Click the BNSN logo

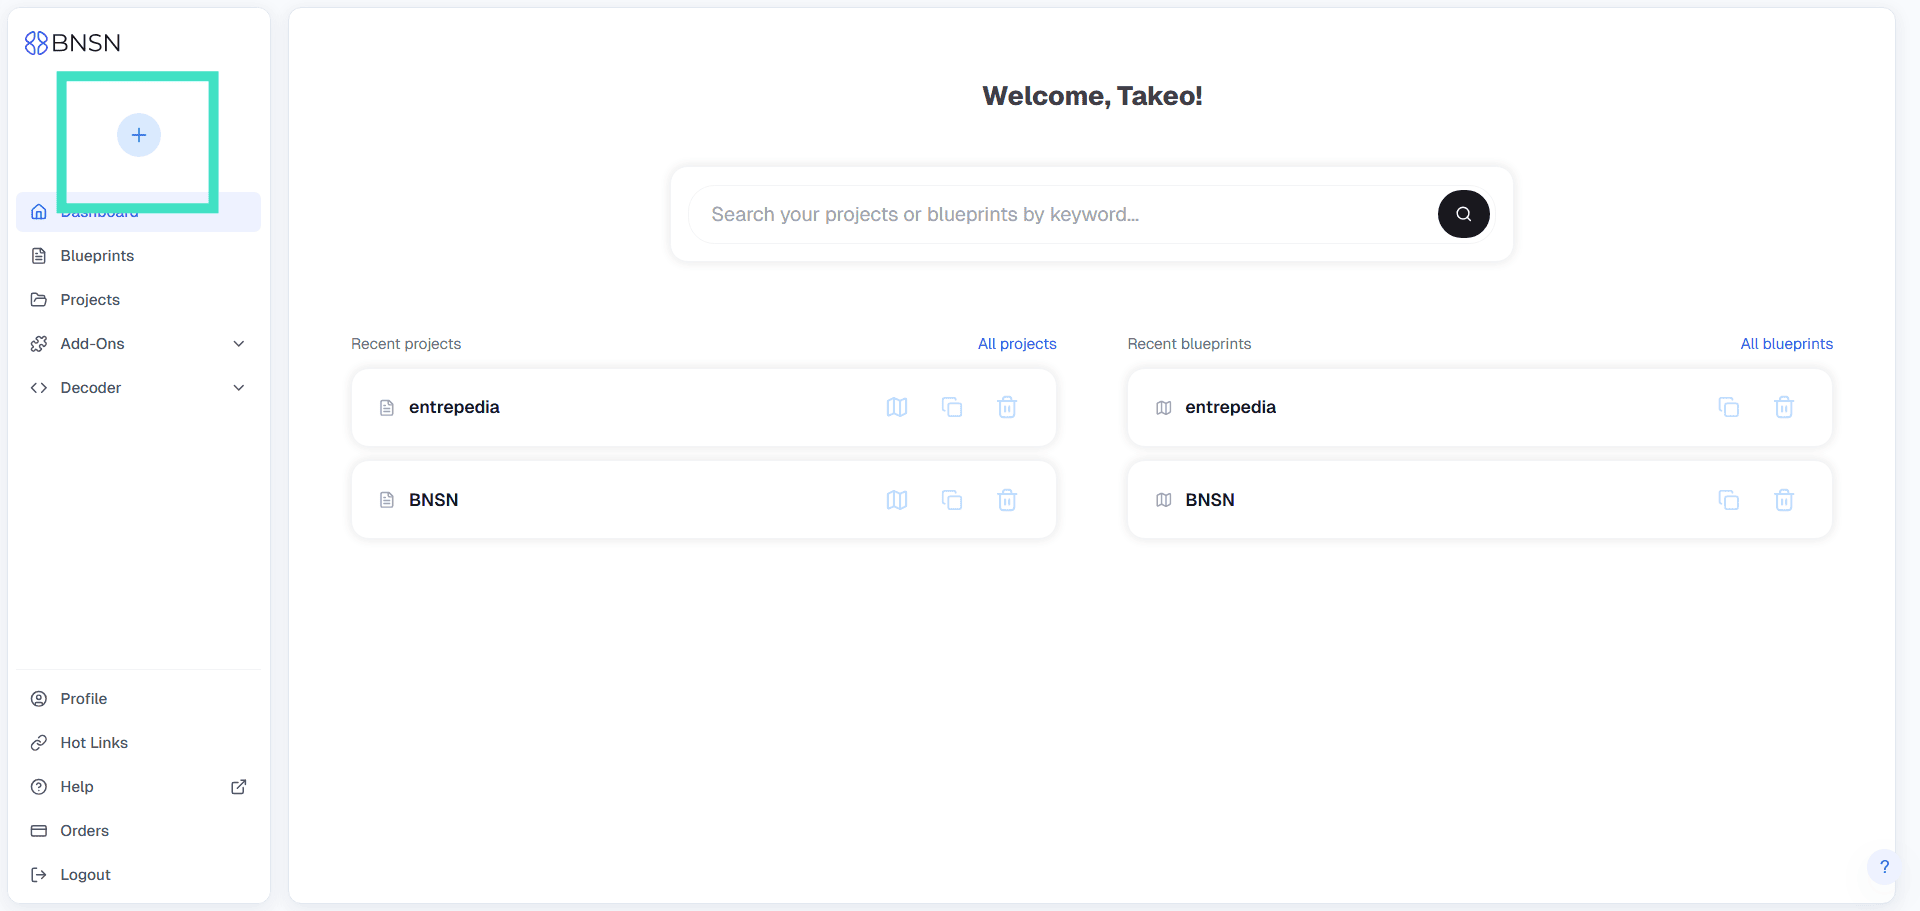click(73, 43)
